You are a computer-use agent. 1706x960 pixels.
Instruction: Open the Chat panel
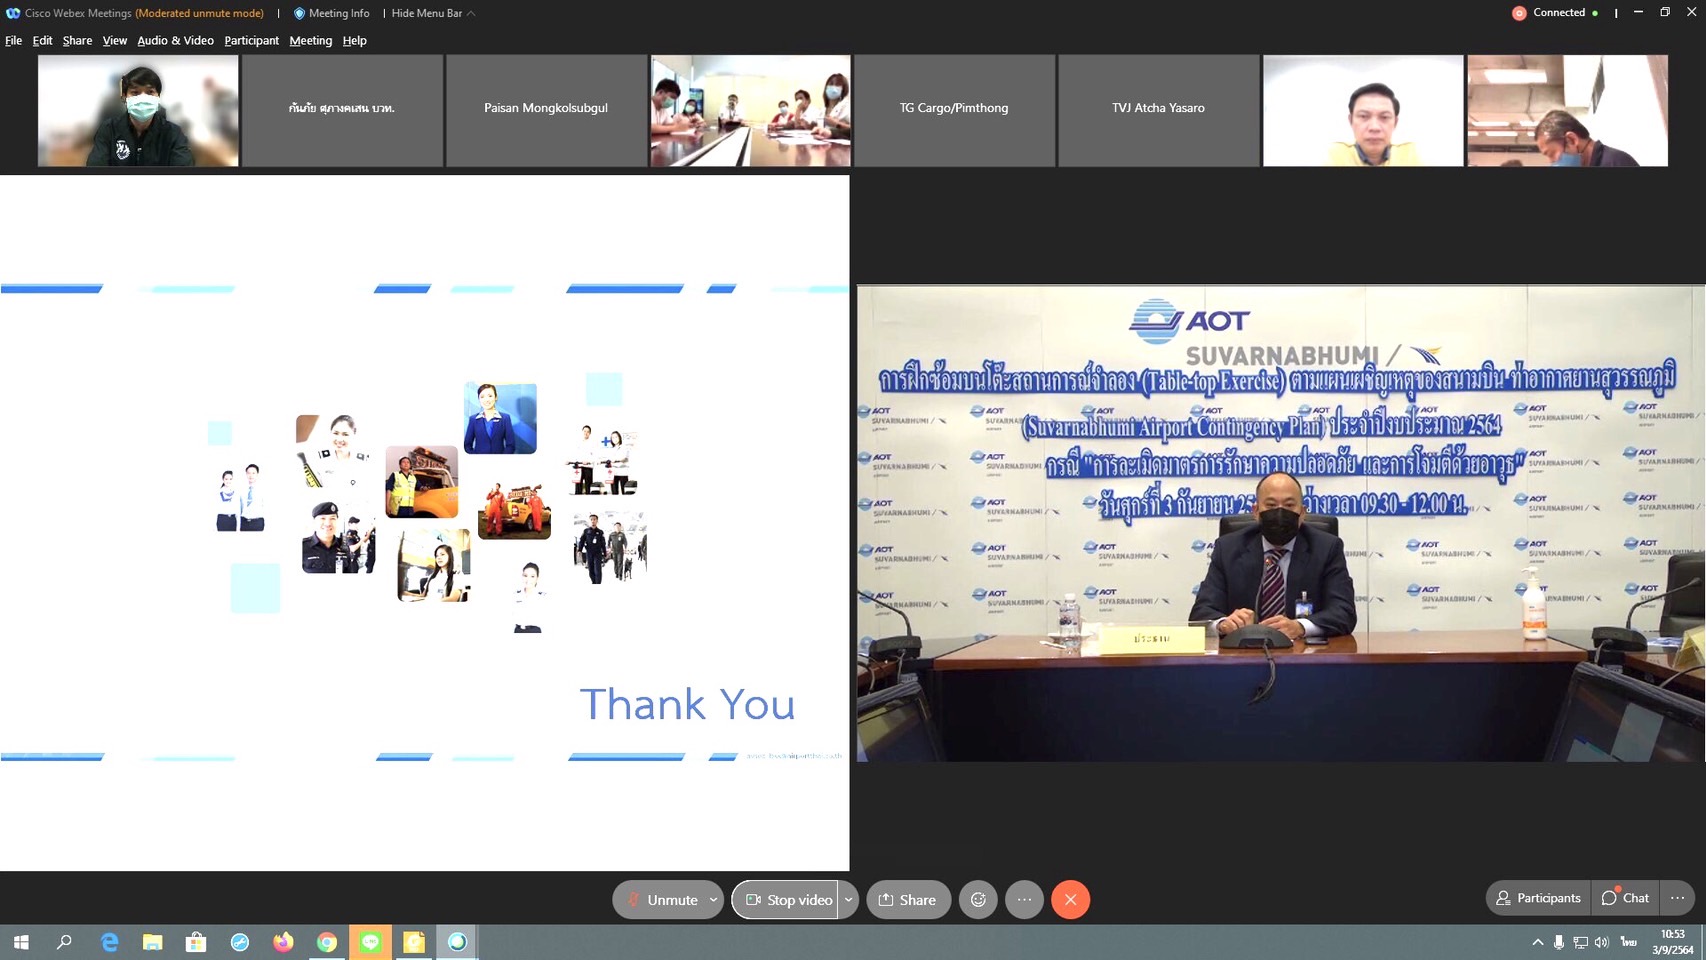1625,898
